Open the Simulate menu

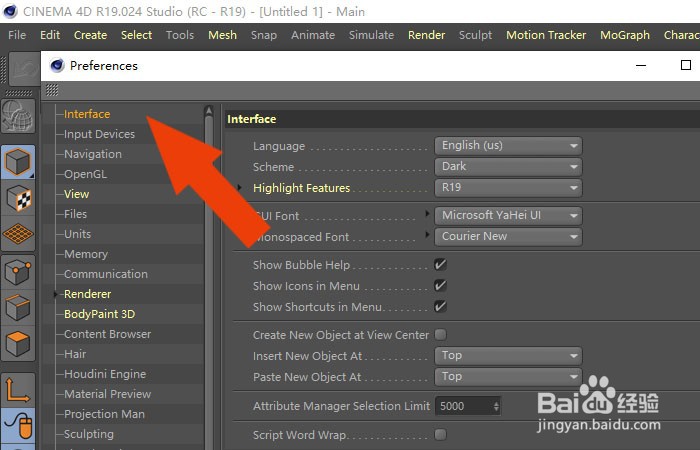[x=371, y=35]
